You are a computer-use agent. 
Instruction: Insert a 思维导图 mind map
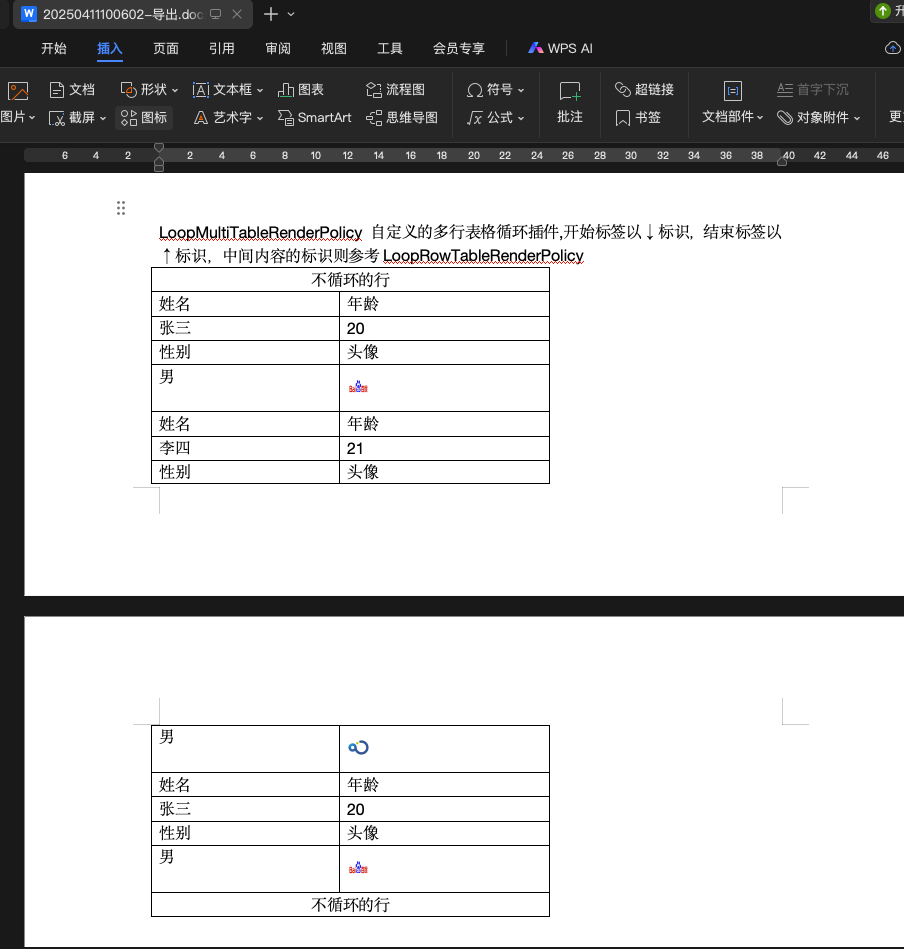[401, 118]
